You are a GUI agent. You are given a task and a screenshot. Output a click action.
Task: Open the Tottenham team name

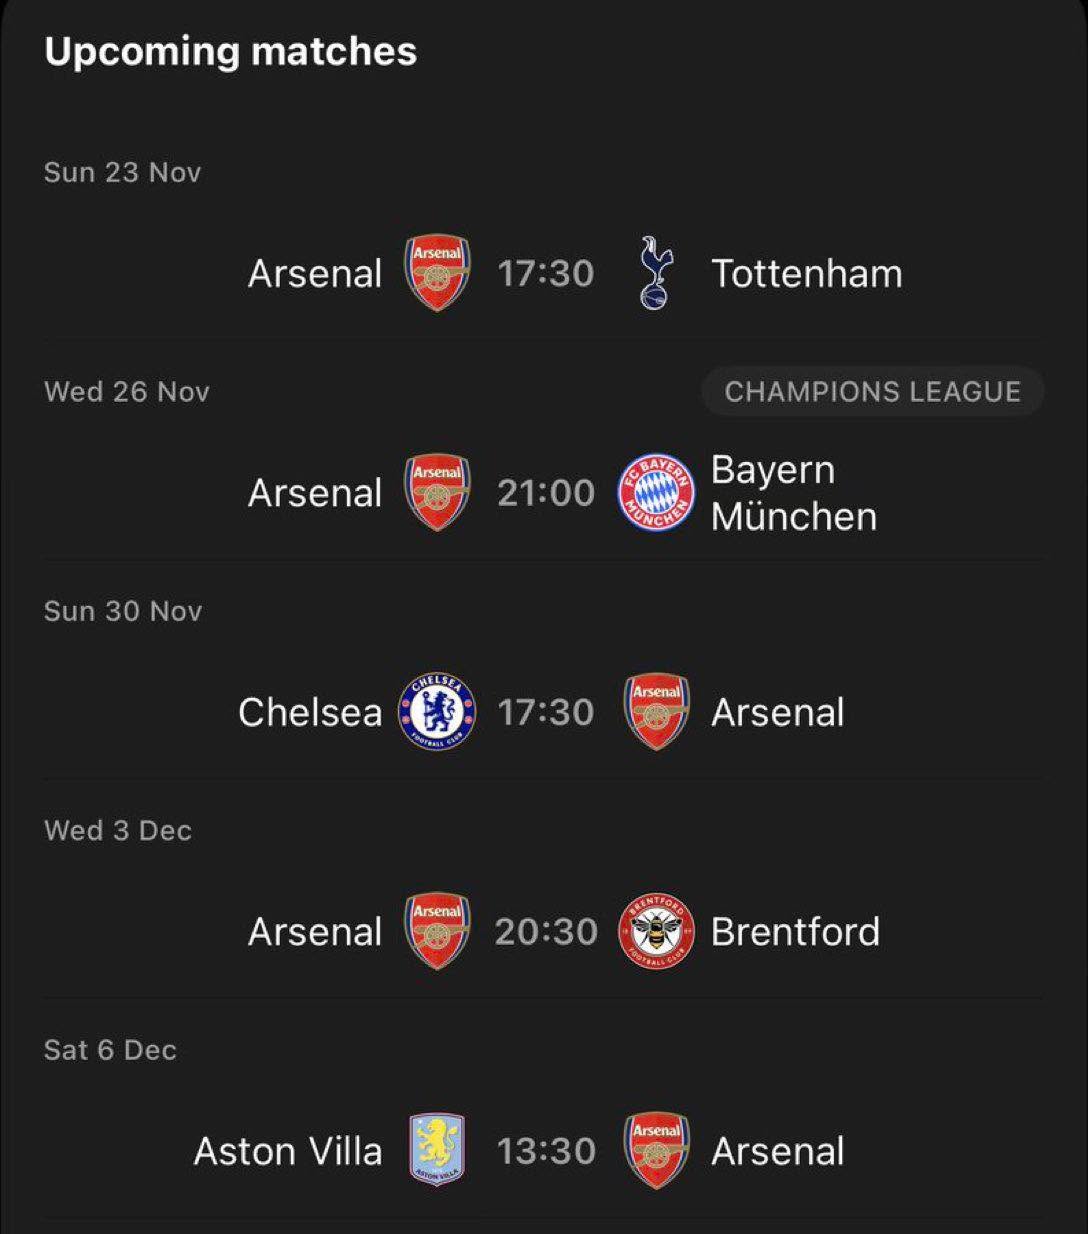tap(806, 273)
